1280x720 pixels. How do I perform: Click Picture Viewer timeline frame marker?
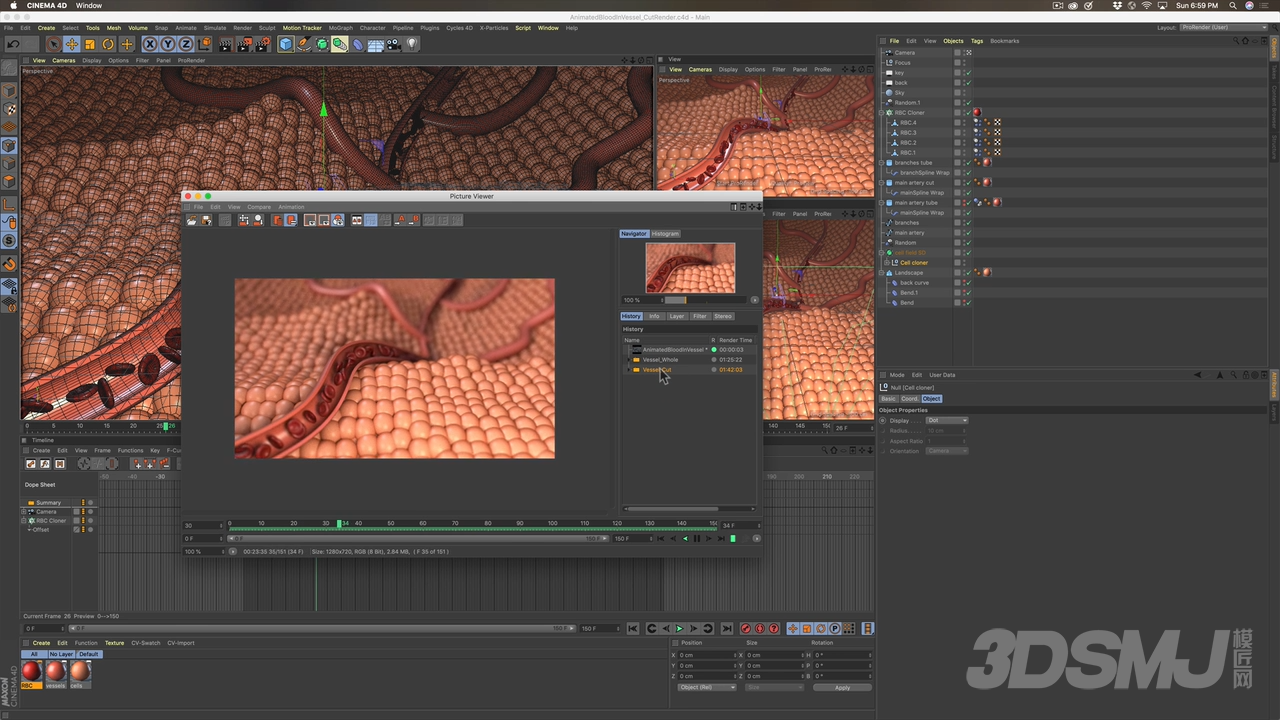pos(340,523)
